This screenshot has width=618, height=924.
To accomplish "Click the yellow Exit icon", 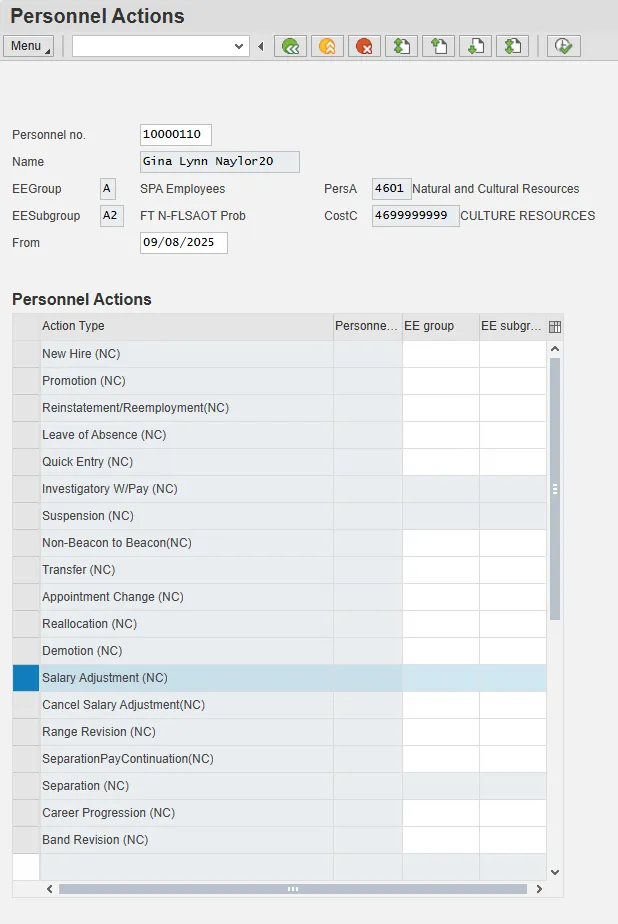I will point(328,46).
